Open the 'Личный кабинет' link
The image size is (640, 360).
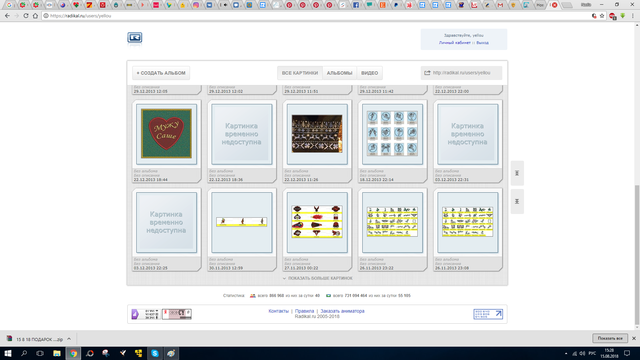pyautogui.click(x=455, y=43)
